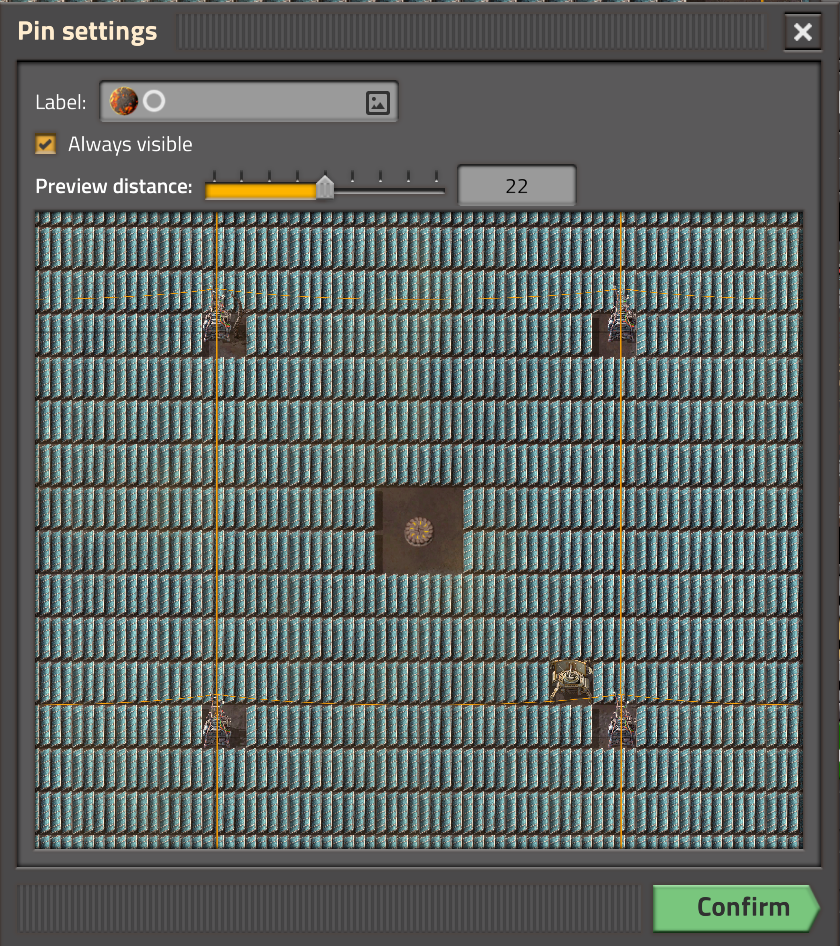Click the bottom-right electric pole in the preview
Image resolution: width=840 pixels, height=946 pixels.
coord(616,722)
